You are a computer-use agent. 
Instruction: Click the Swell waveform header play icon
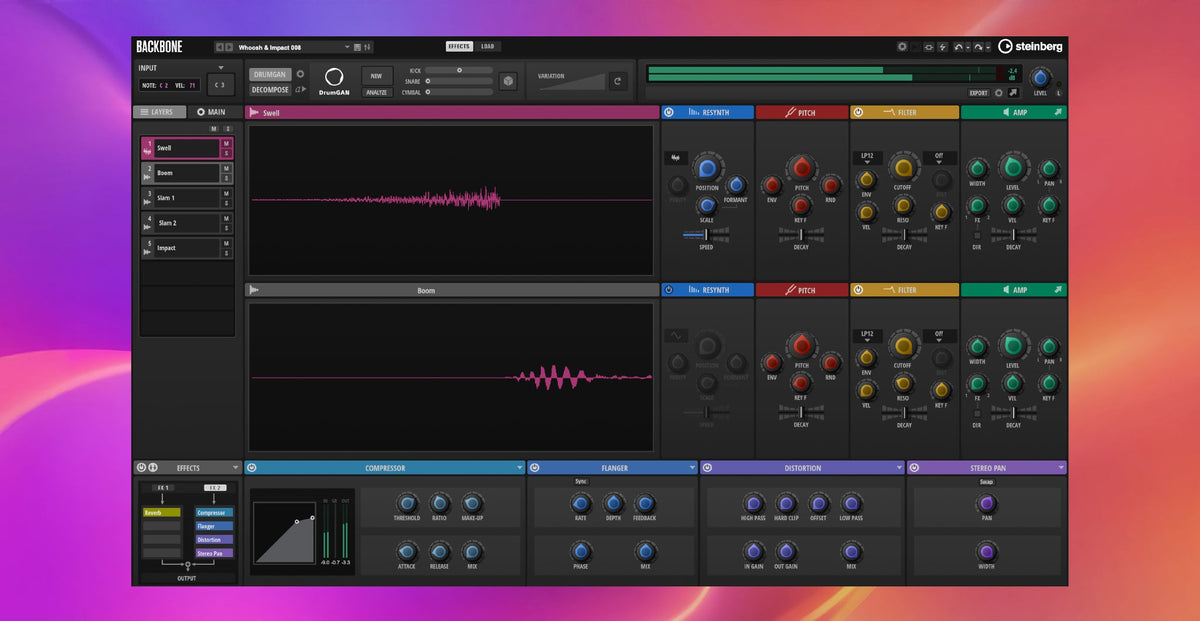[x=254, y=113]
